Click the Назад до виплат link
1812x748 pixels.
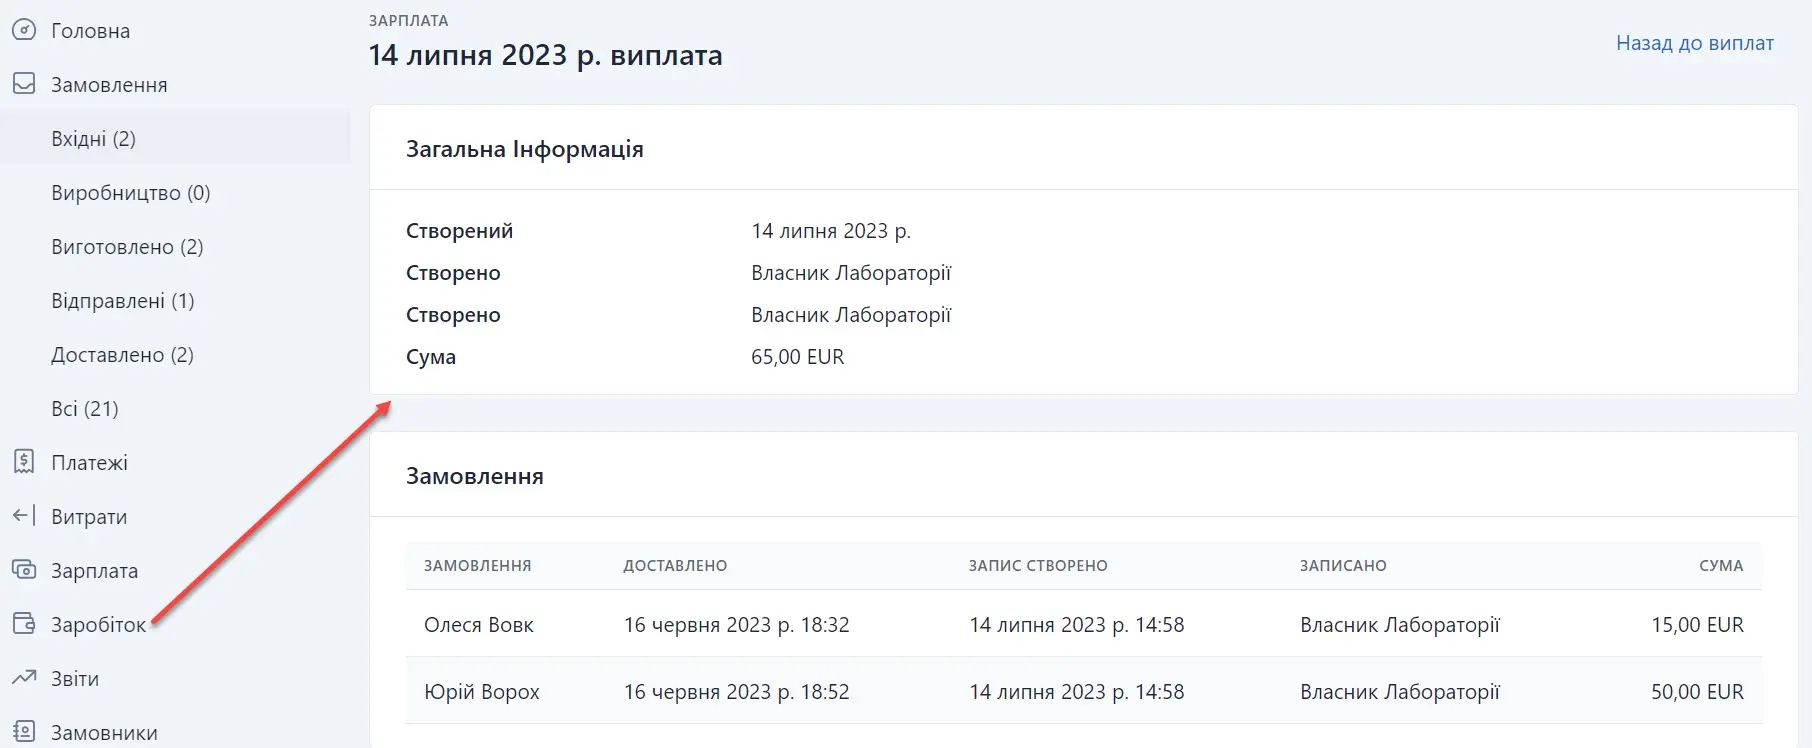1695,43
